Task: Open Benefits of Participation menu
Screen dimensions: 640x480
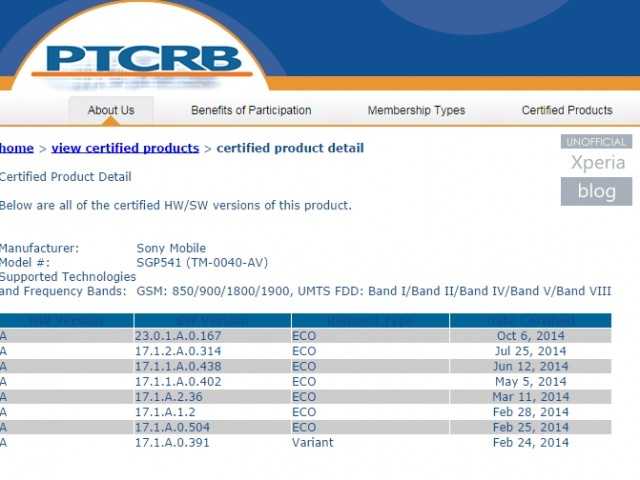Action: point(251,110)
